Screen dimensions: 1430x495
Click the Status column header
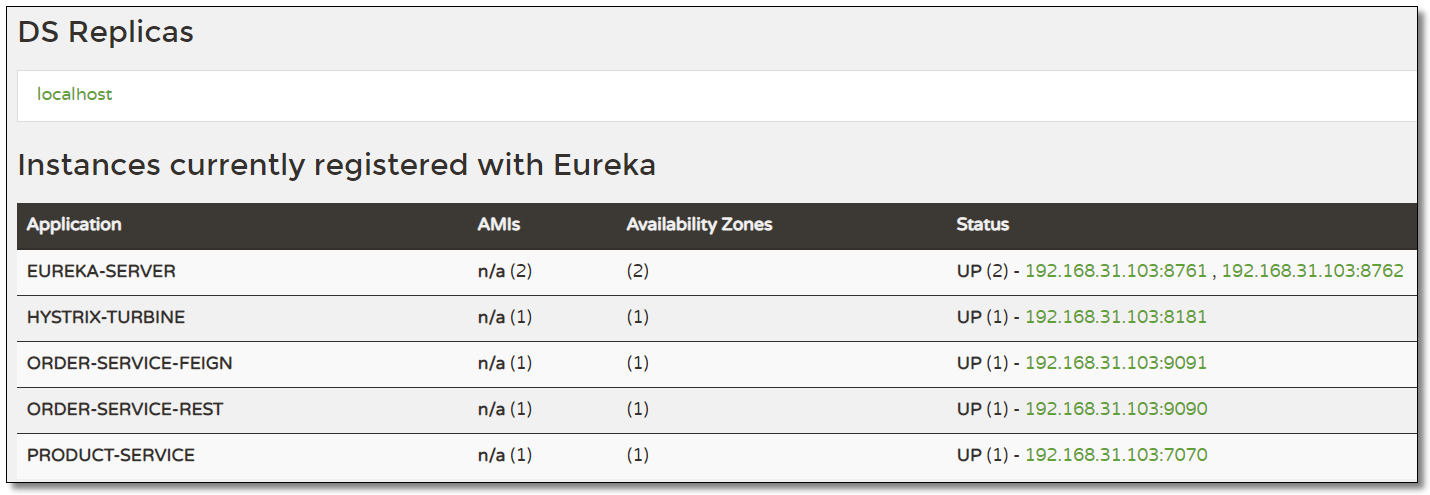(982, 225)
